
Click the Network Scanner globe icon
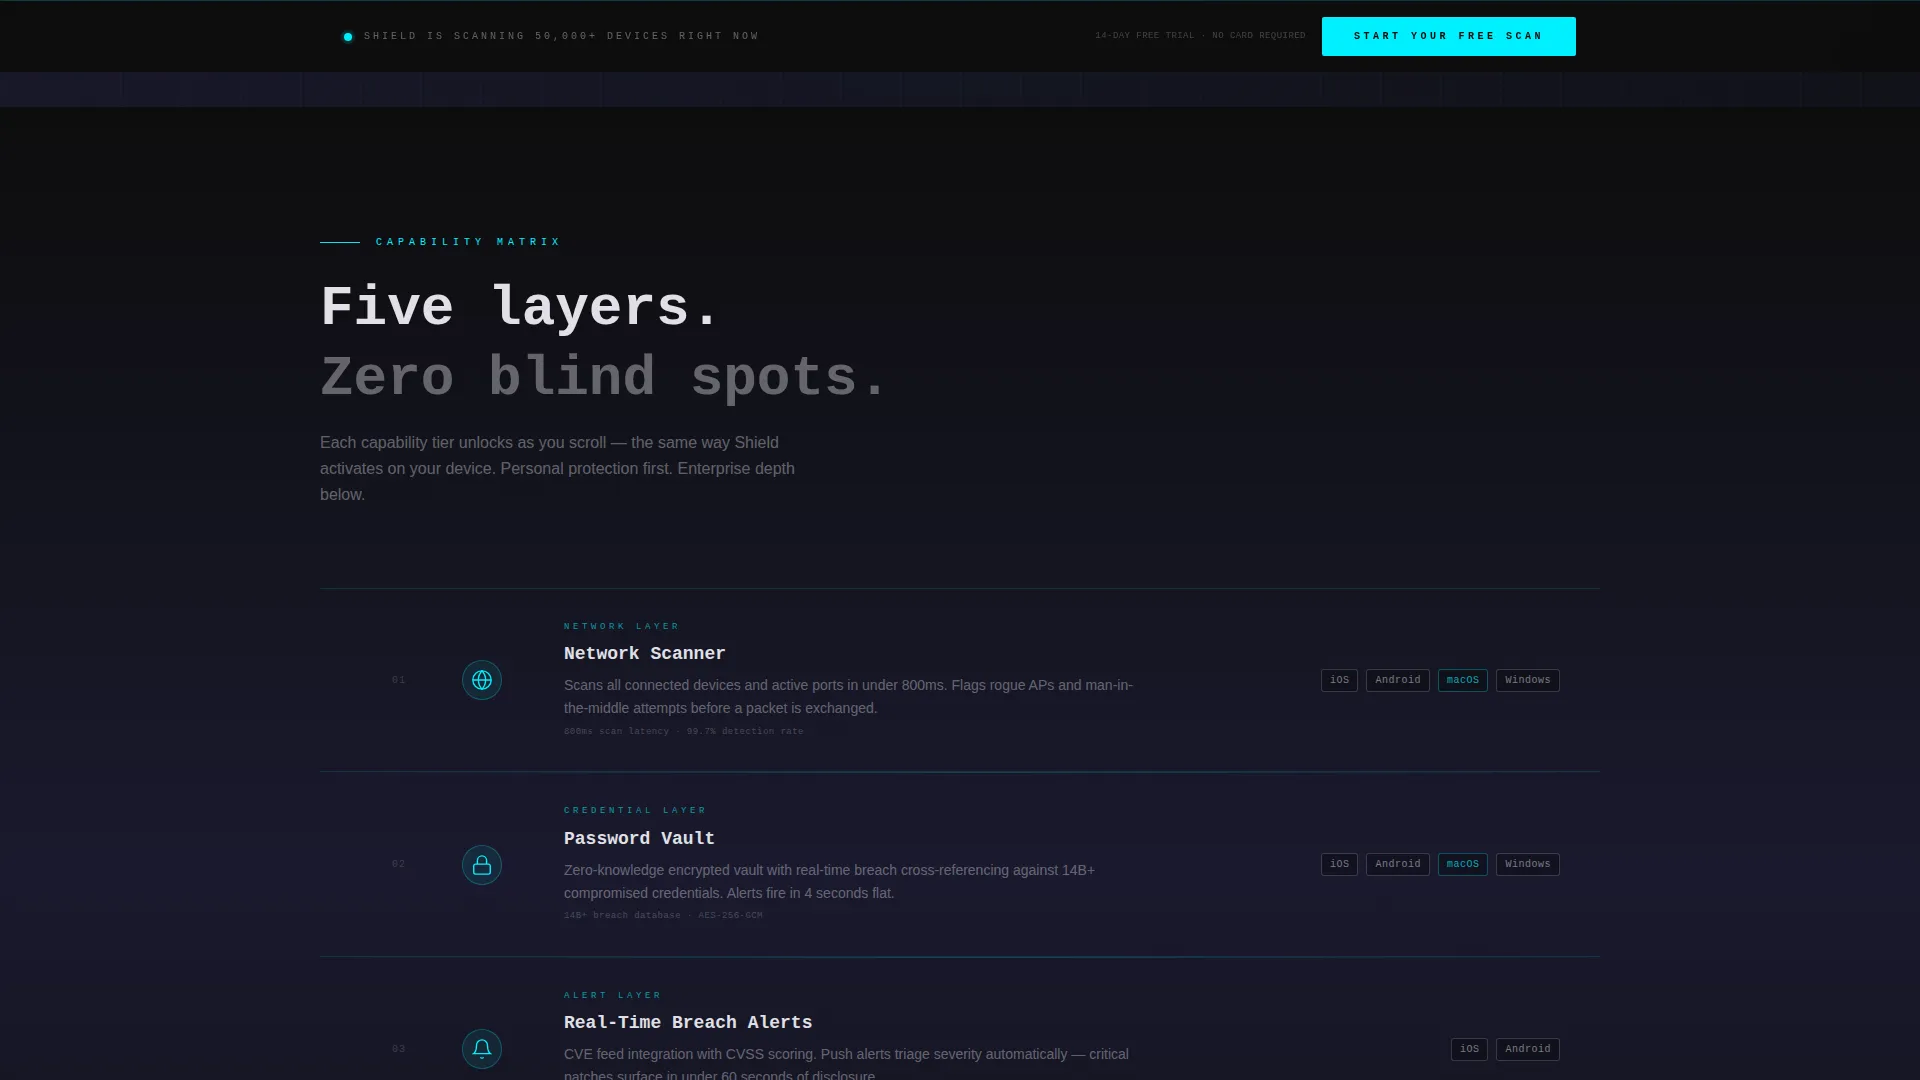(482, 680)
